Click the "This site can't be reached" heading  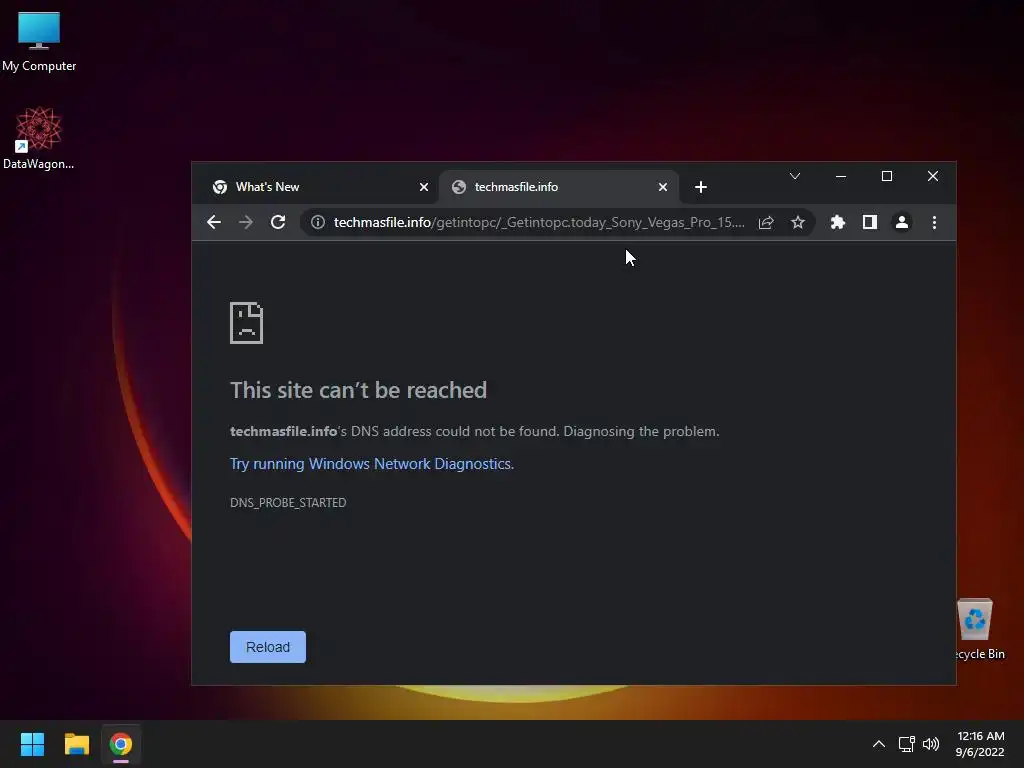(x=359, y=390)
